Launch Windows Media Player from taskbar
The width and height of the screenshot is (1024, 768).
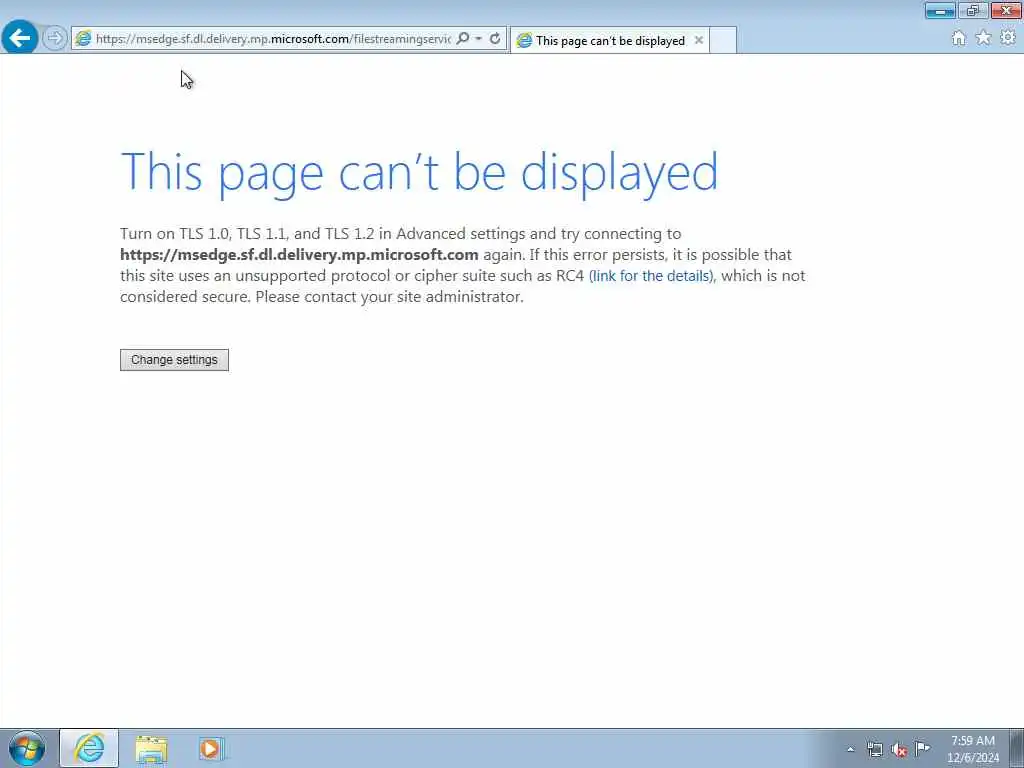(x=210, y=749)
